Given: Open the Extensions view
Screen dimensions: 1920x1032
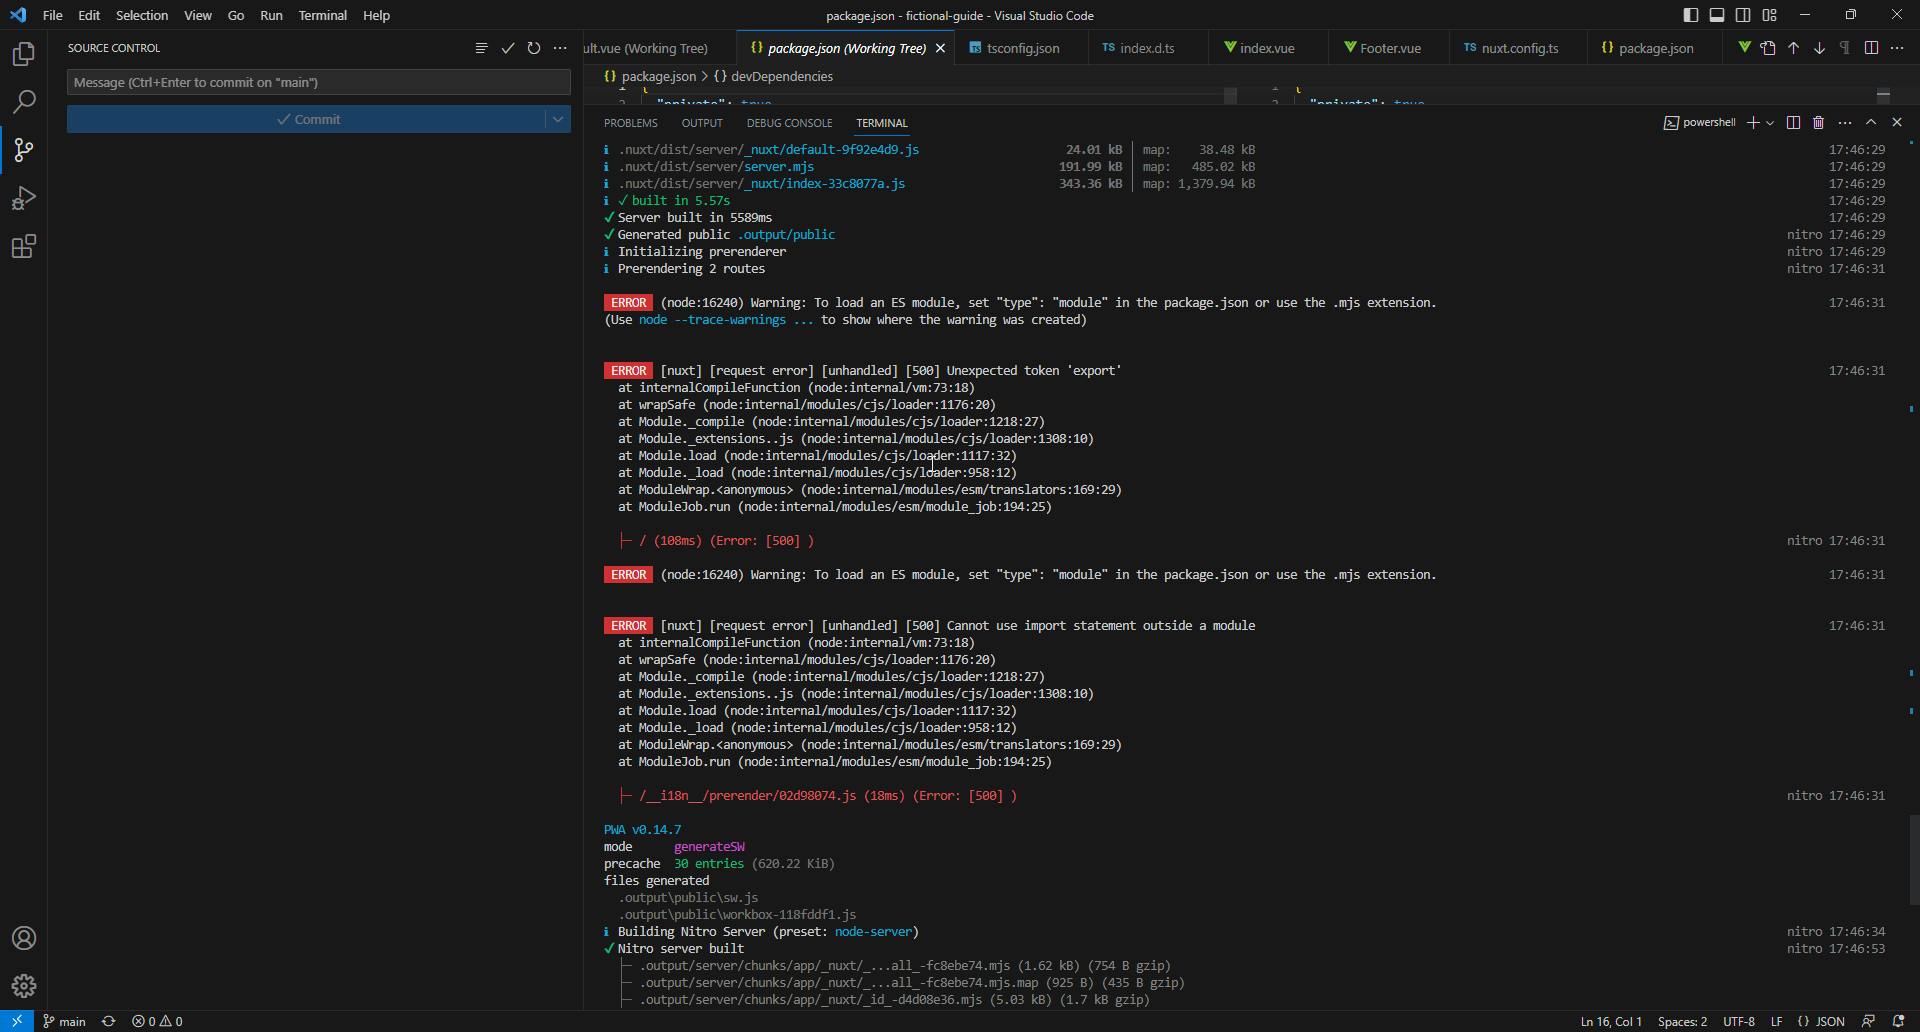Looking at the screenshot, I should [x=24, y=247].
